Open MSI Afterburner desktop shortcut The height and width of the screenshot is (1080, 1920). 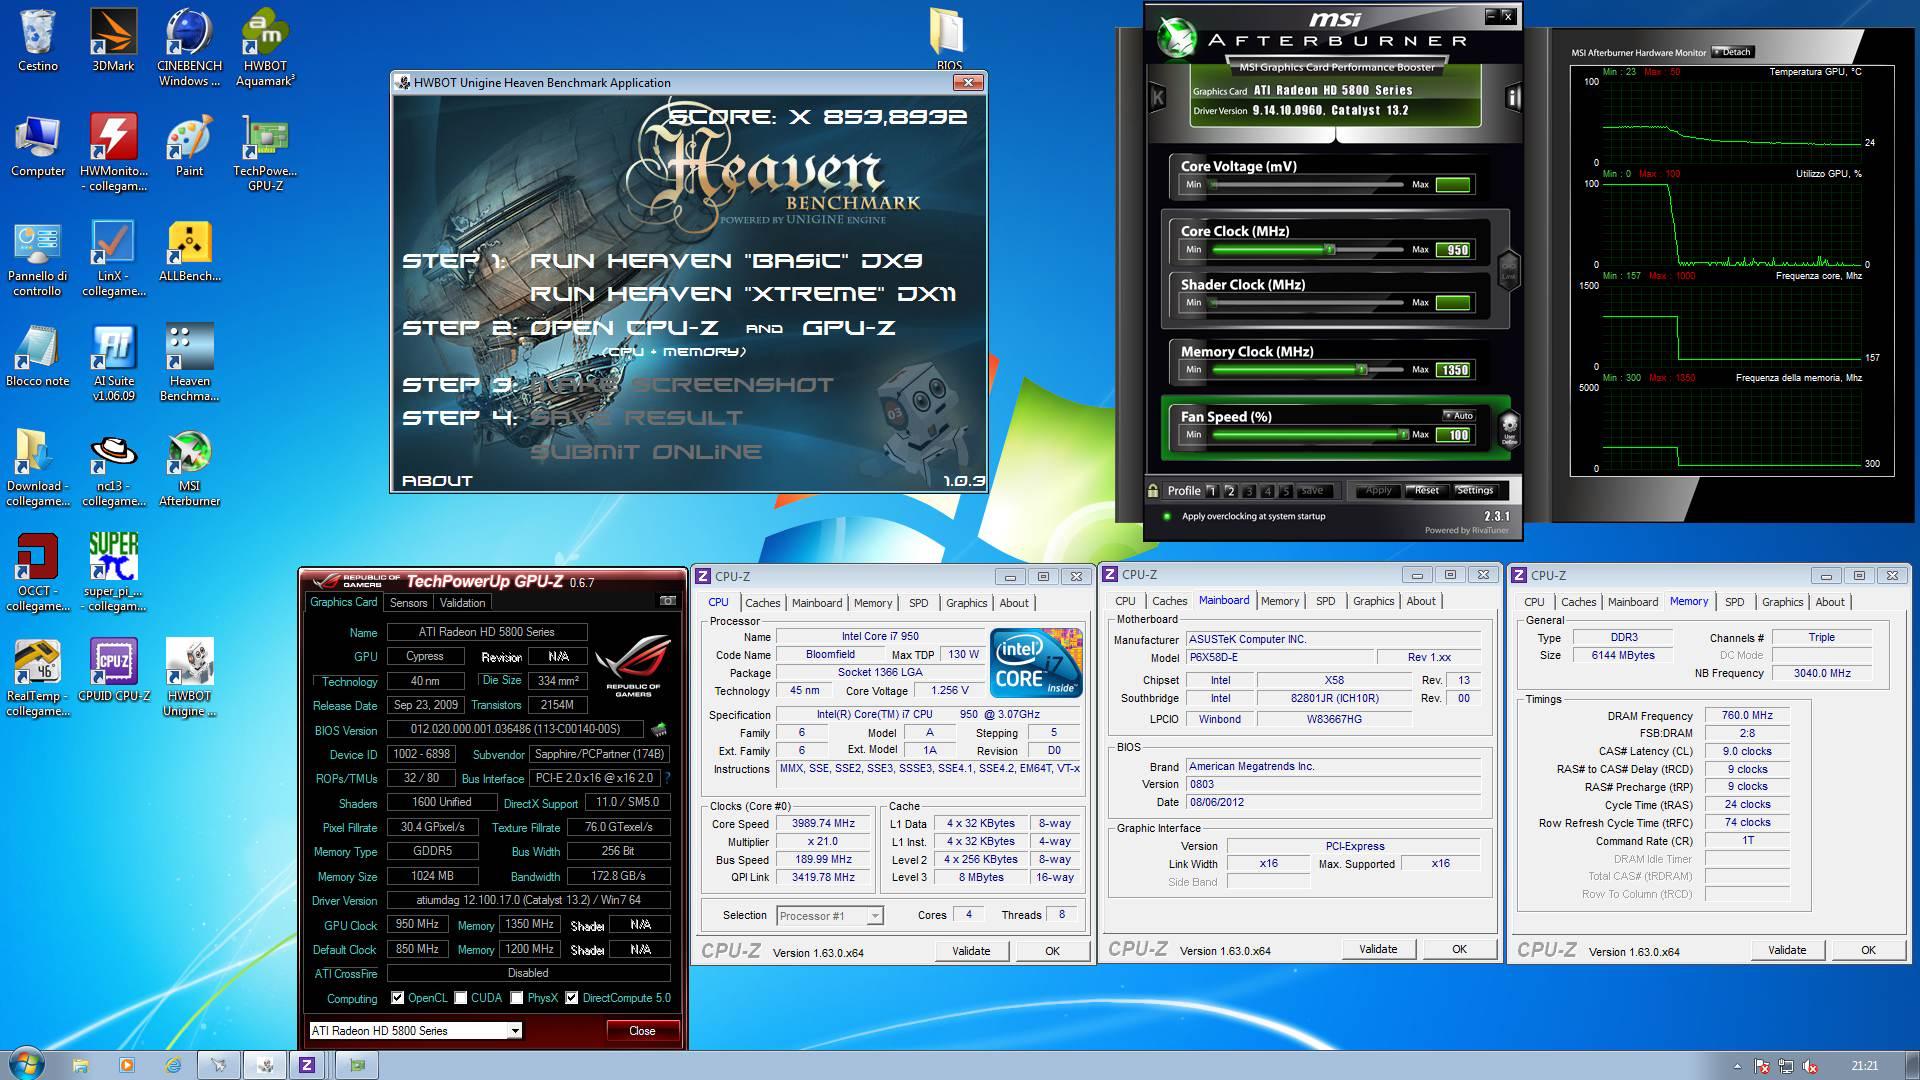point(189,467)
